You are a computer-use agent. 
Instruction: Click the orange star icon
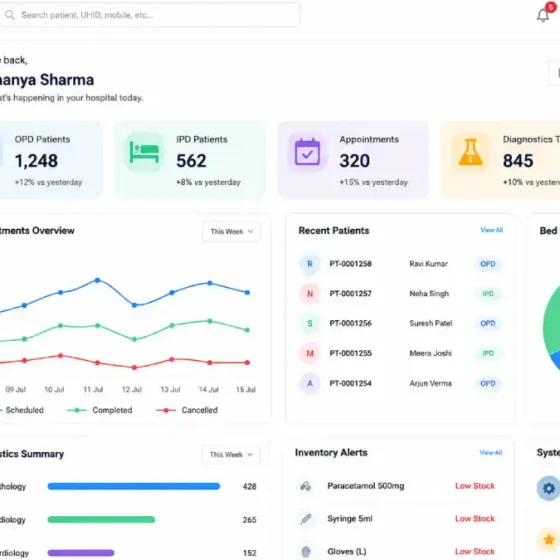[x=549, y=540]
